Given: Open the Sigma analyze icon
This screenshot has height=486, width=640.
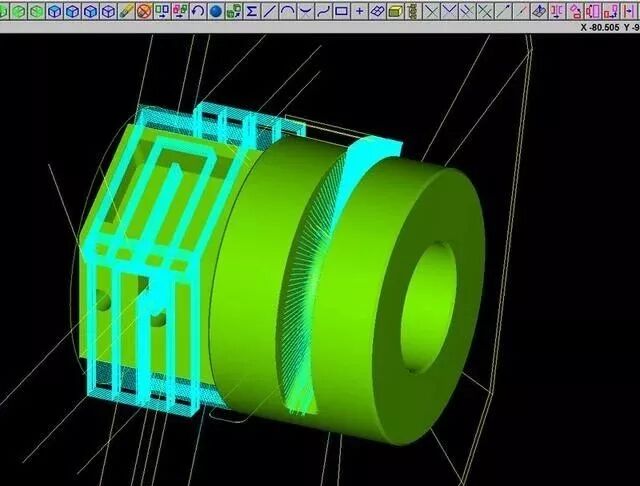Looking at the screenshot, I should (x=251, y=11).
